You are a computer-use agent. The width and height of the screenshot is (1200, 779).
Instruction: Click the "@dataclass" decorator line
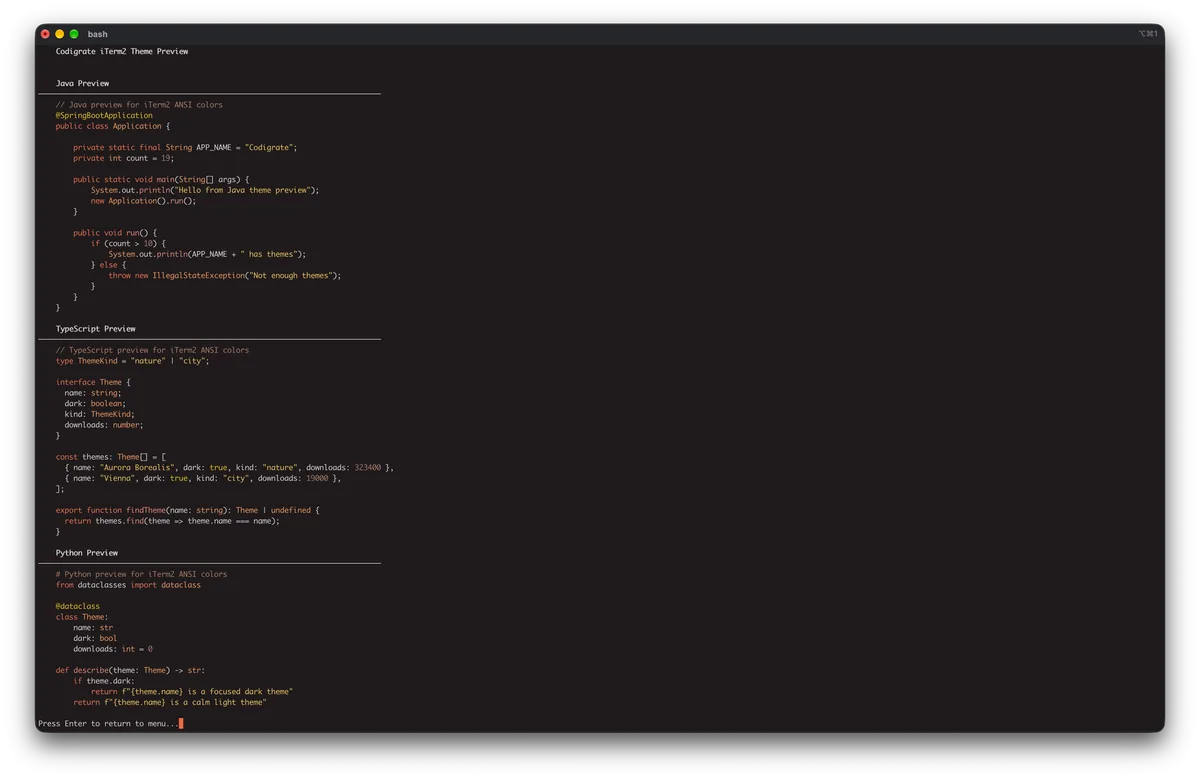78,606
